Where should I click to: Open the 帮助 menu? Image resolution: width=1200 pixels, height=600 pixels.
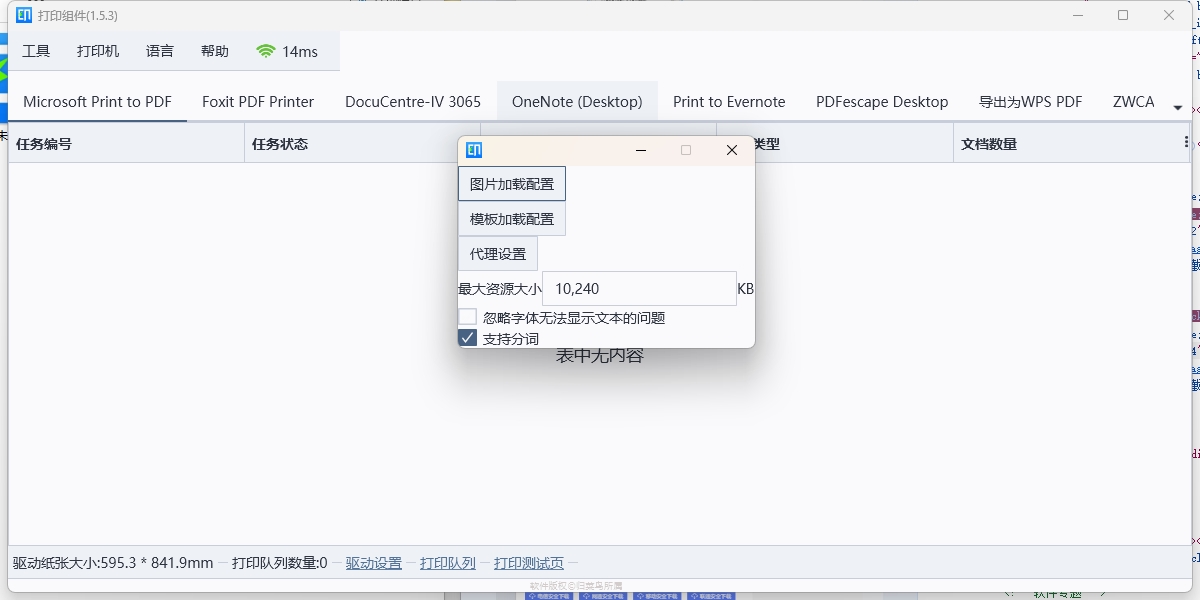pos(215,51)
